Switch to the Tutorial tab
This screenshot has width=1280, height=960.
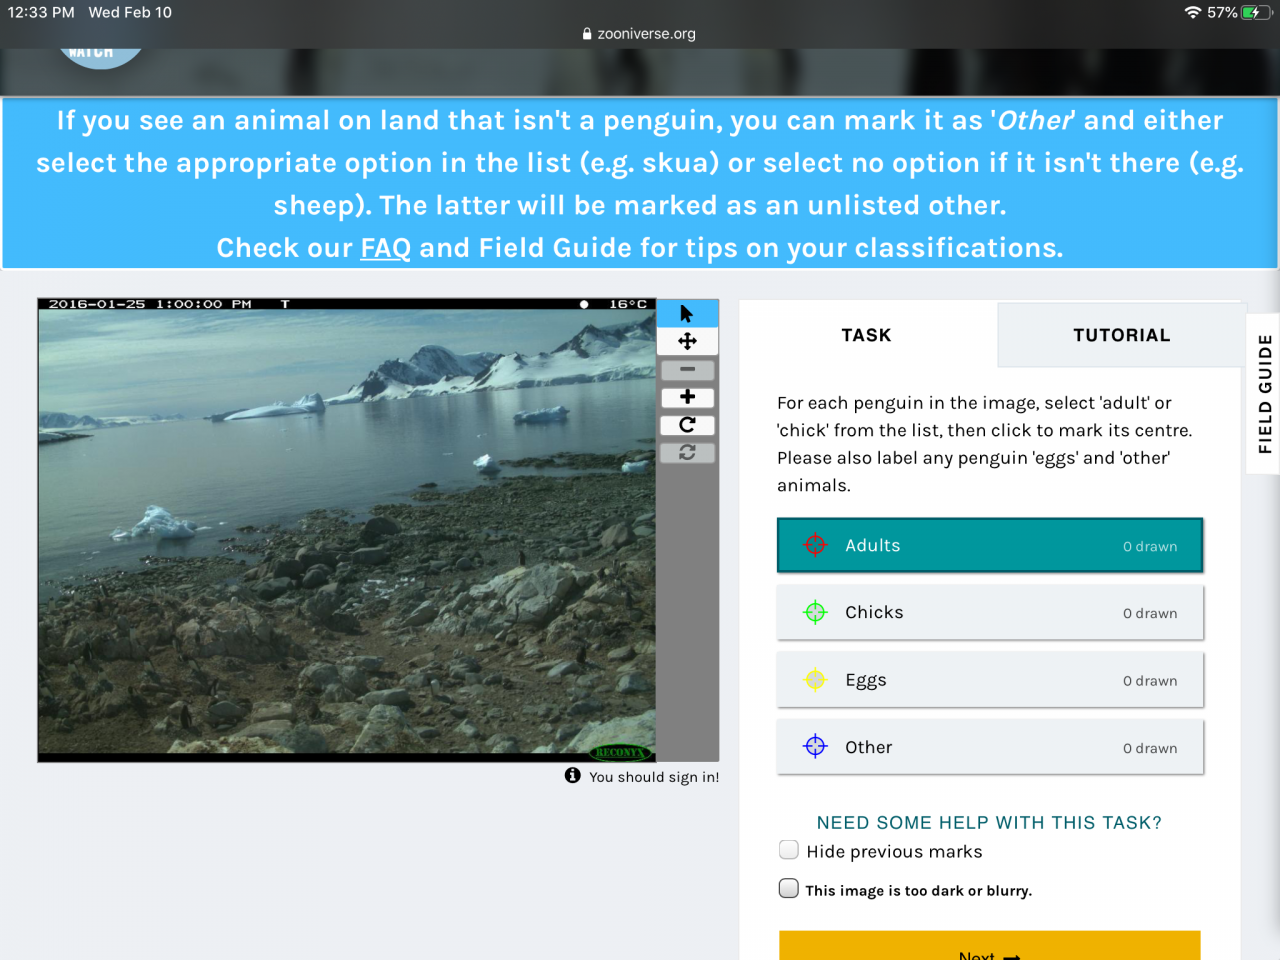pyautogui.click(x=1121, y=335)
